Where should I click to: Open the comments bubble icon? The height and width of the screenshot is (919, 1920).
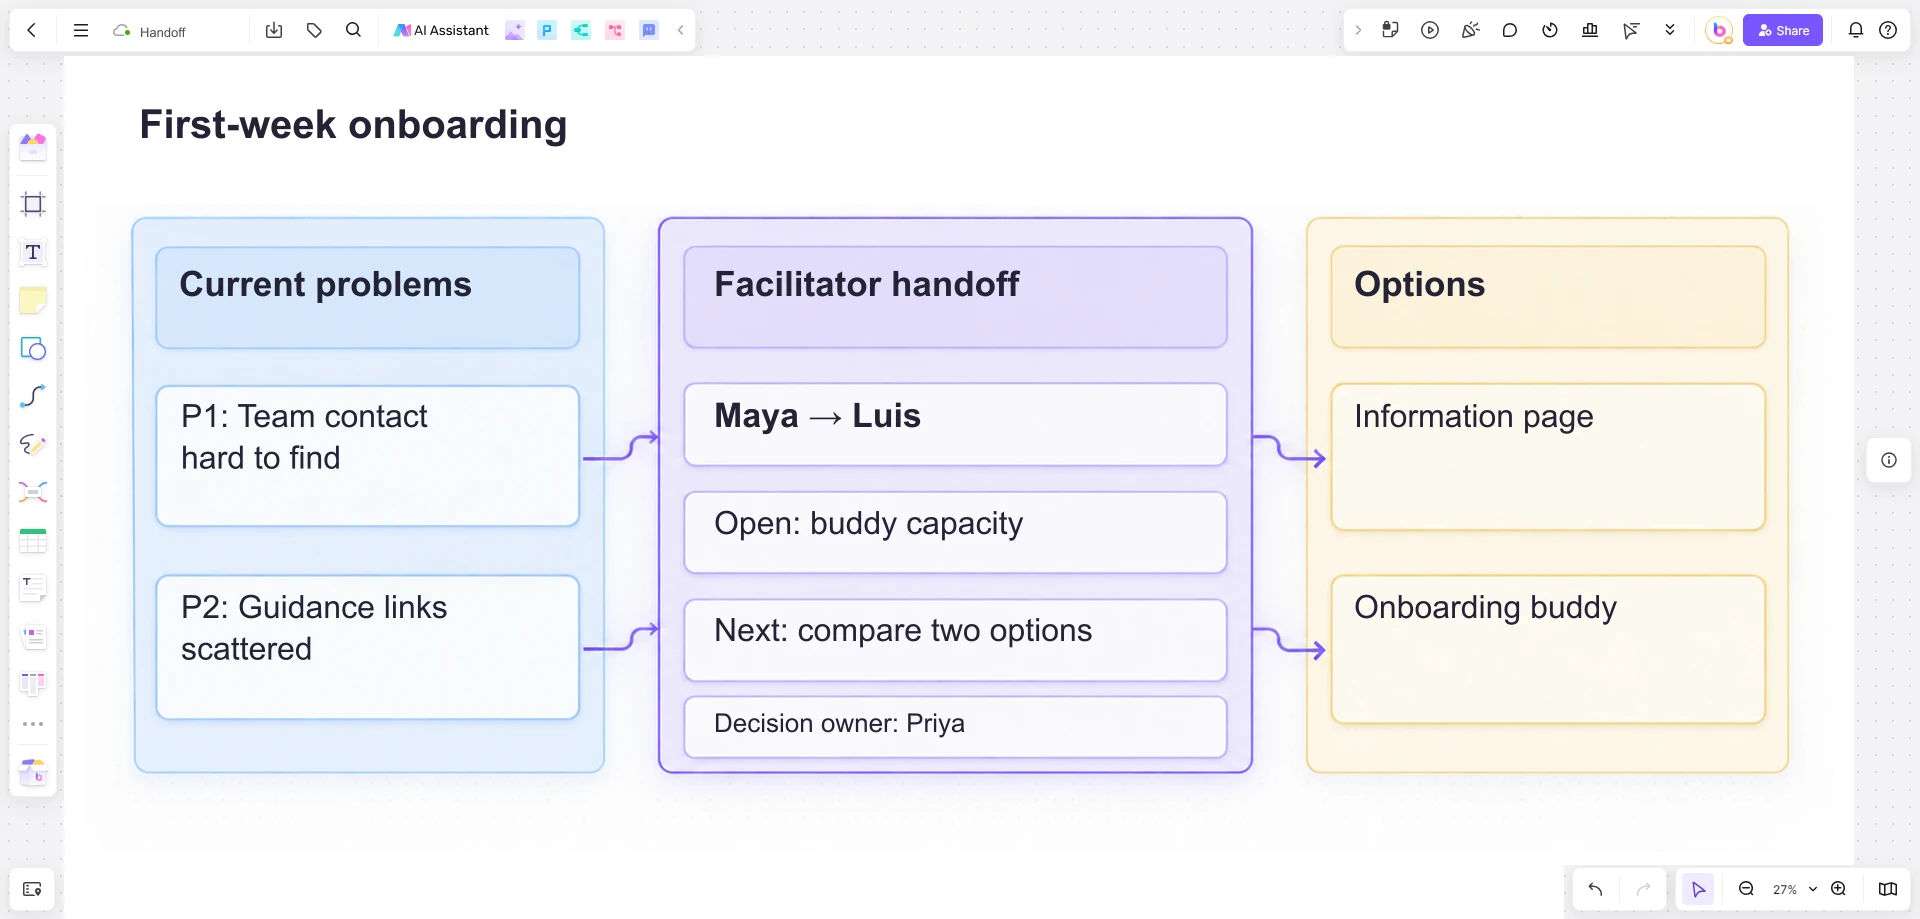pyautogui.click(x=1510, y=30)
